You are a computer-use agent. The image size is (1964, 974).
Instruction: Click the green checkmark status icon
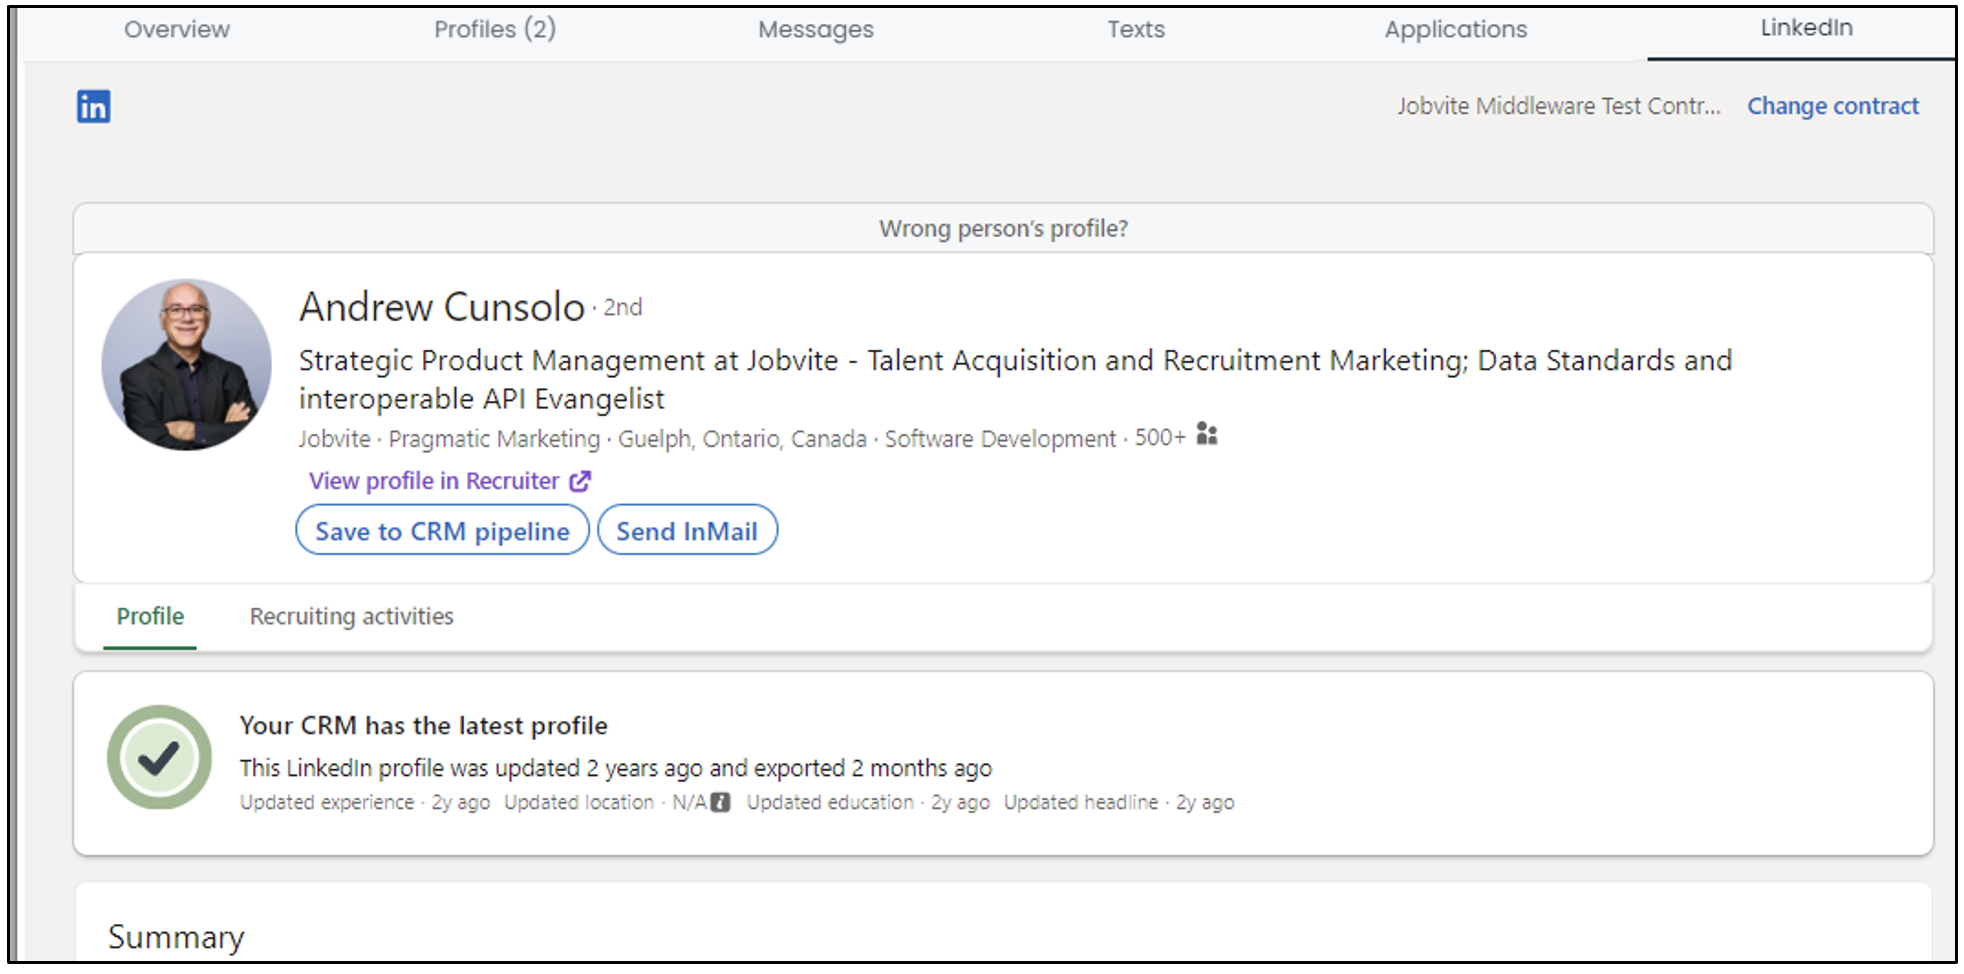[159, 757]
